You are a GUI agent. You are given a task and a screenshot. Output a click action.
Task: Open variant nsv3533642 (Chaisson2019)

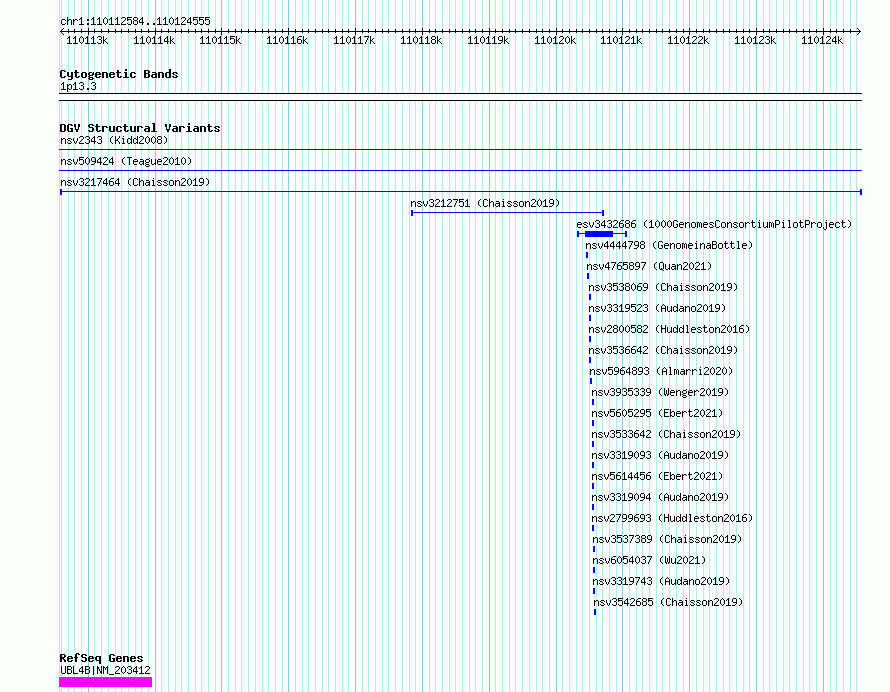coord(666,434)
